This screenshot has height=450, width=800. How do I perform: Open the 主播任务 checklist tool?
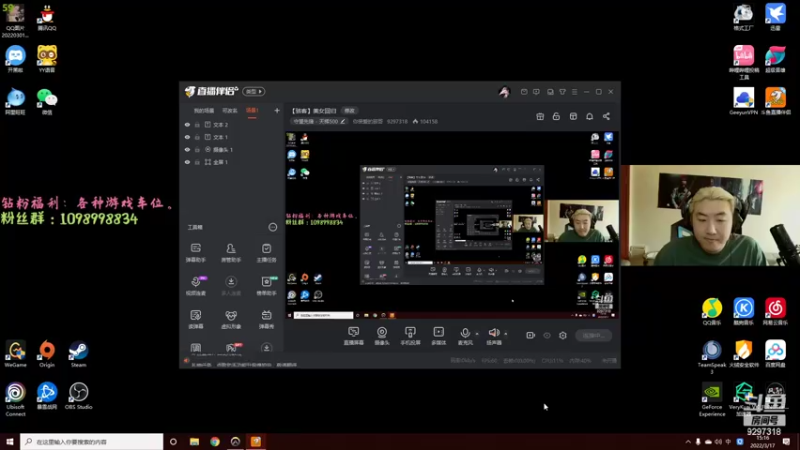(266, 253)
